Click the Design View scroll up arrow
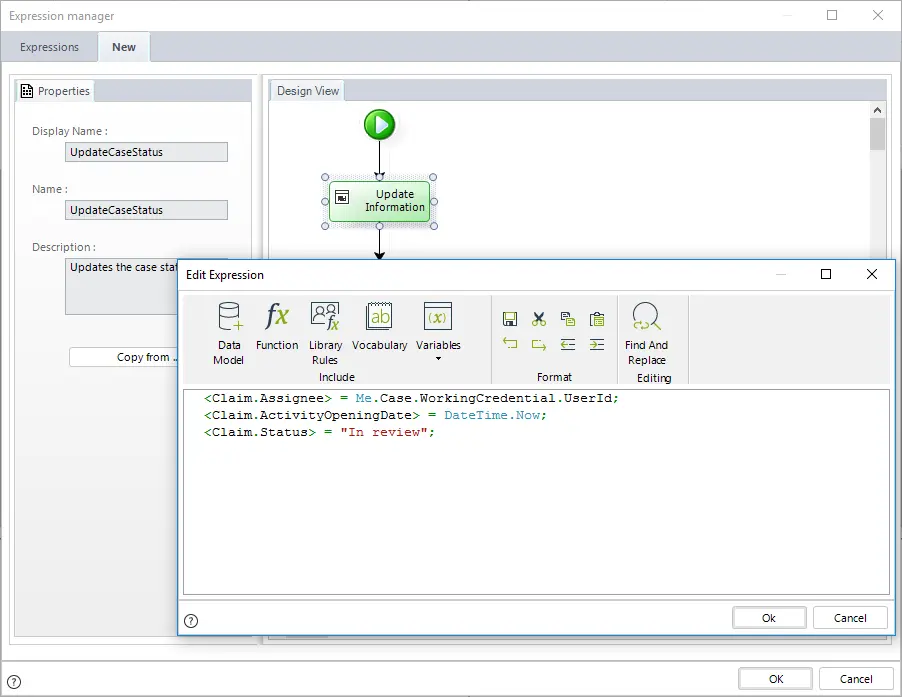Screen dimensions: 902x697 (877, 110)
